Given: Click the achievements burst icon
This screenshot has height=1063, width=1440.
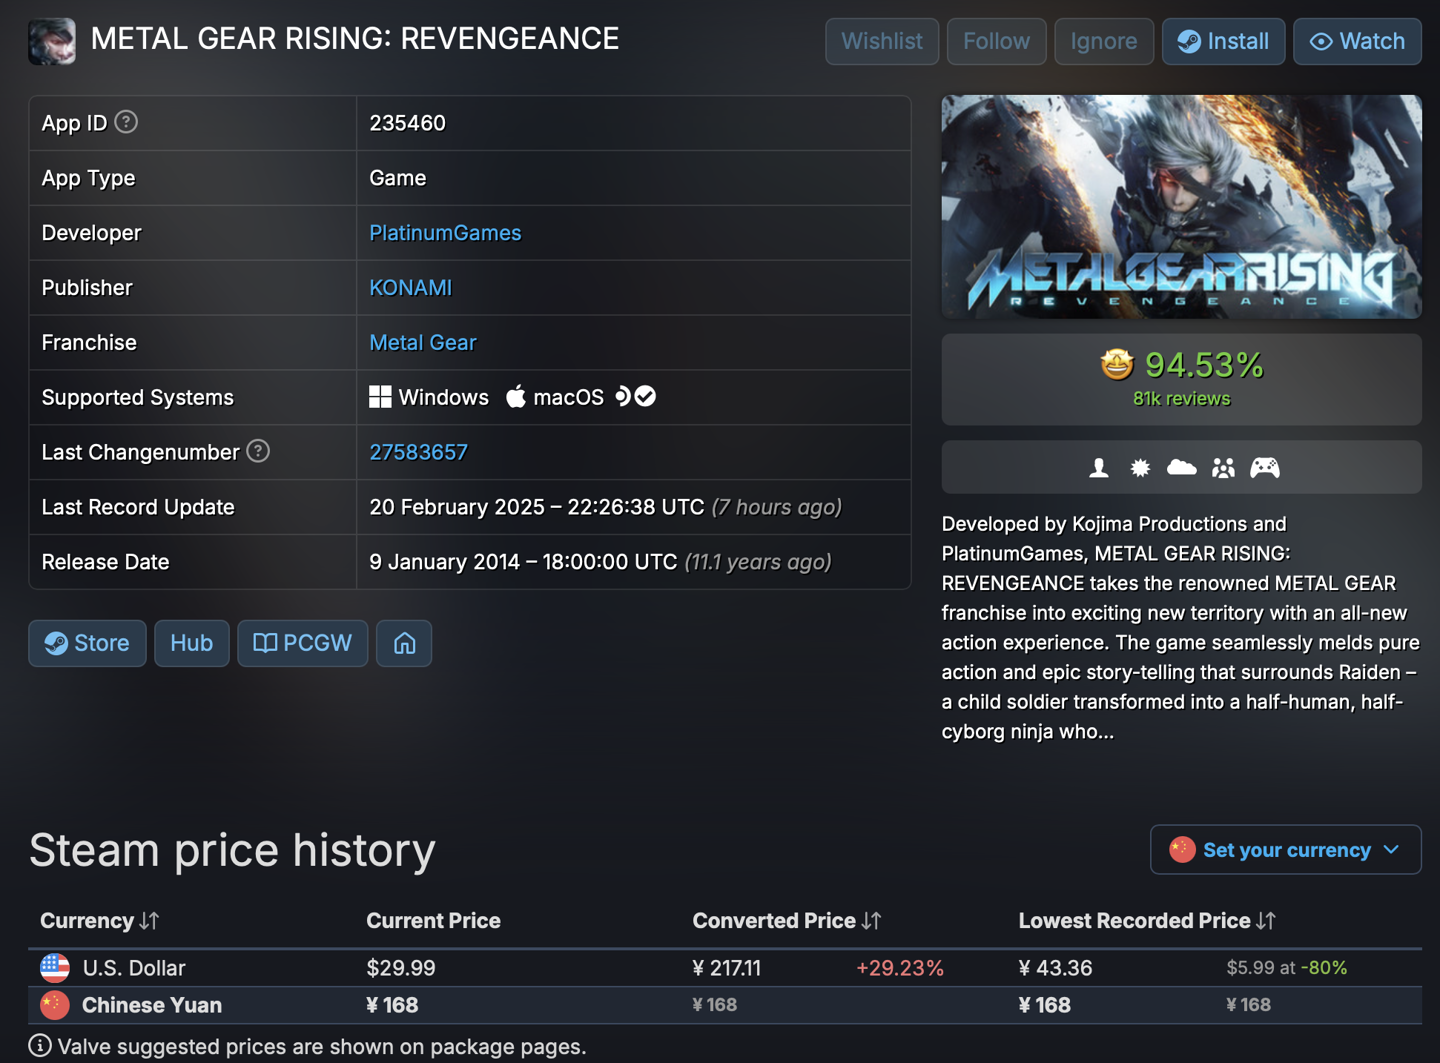Looking at the screenshot, I should 1140,467.
